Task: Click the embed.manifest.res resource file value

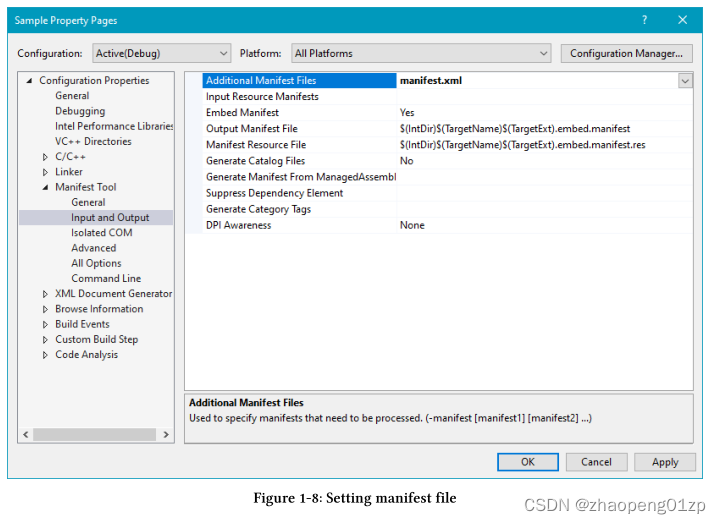Action: coord(522,145)
